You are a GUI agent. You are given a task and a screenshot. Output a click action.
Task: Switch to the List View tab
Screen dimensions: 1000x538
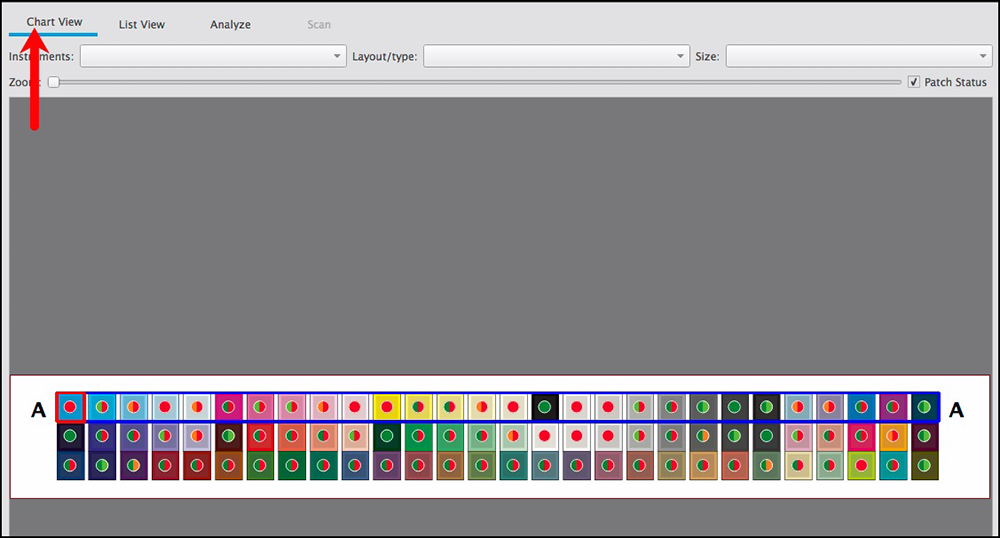click(141, 24)
